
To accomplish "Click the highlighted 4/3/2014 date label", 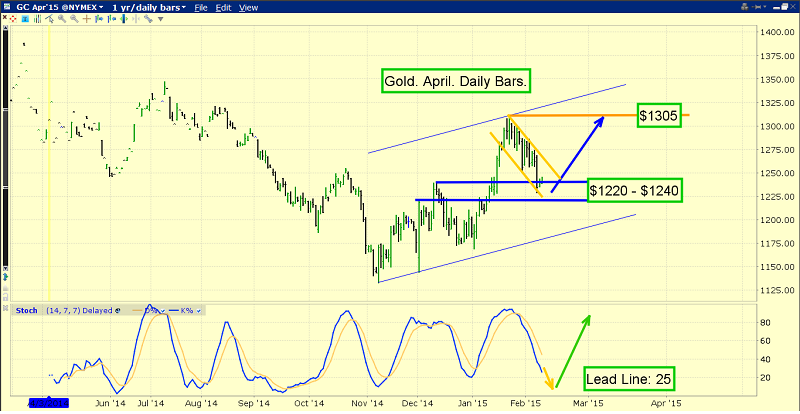I will pyautogui.click(x=48, y=403).
